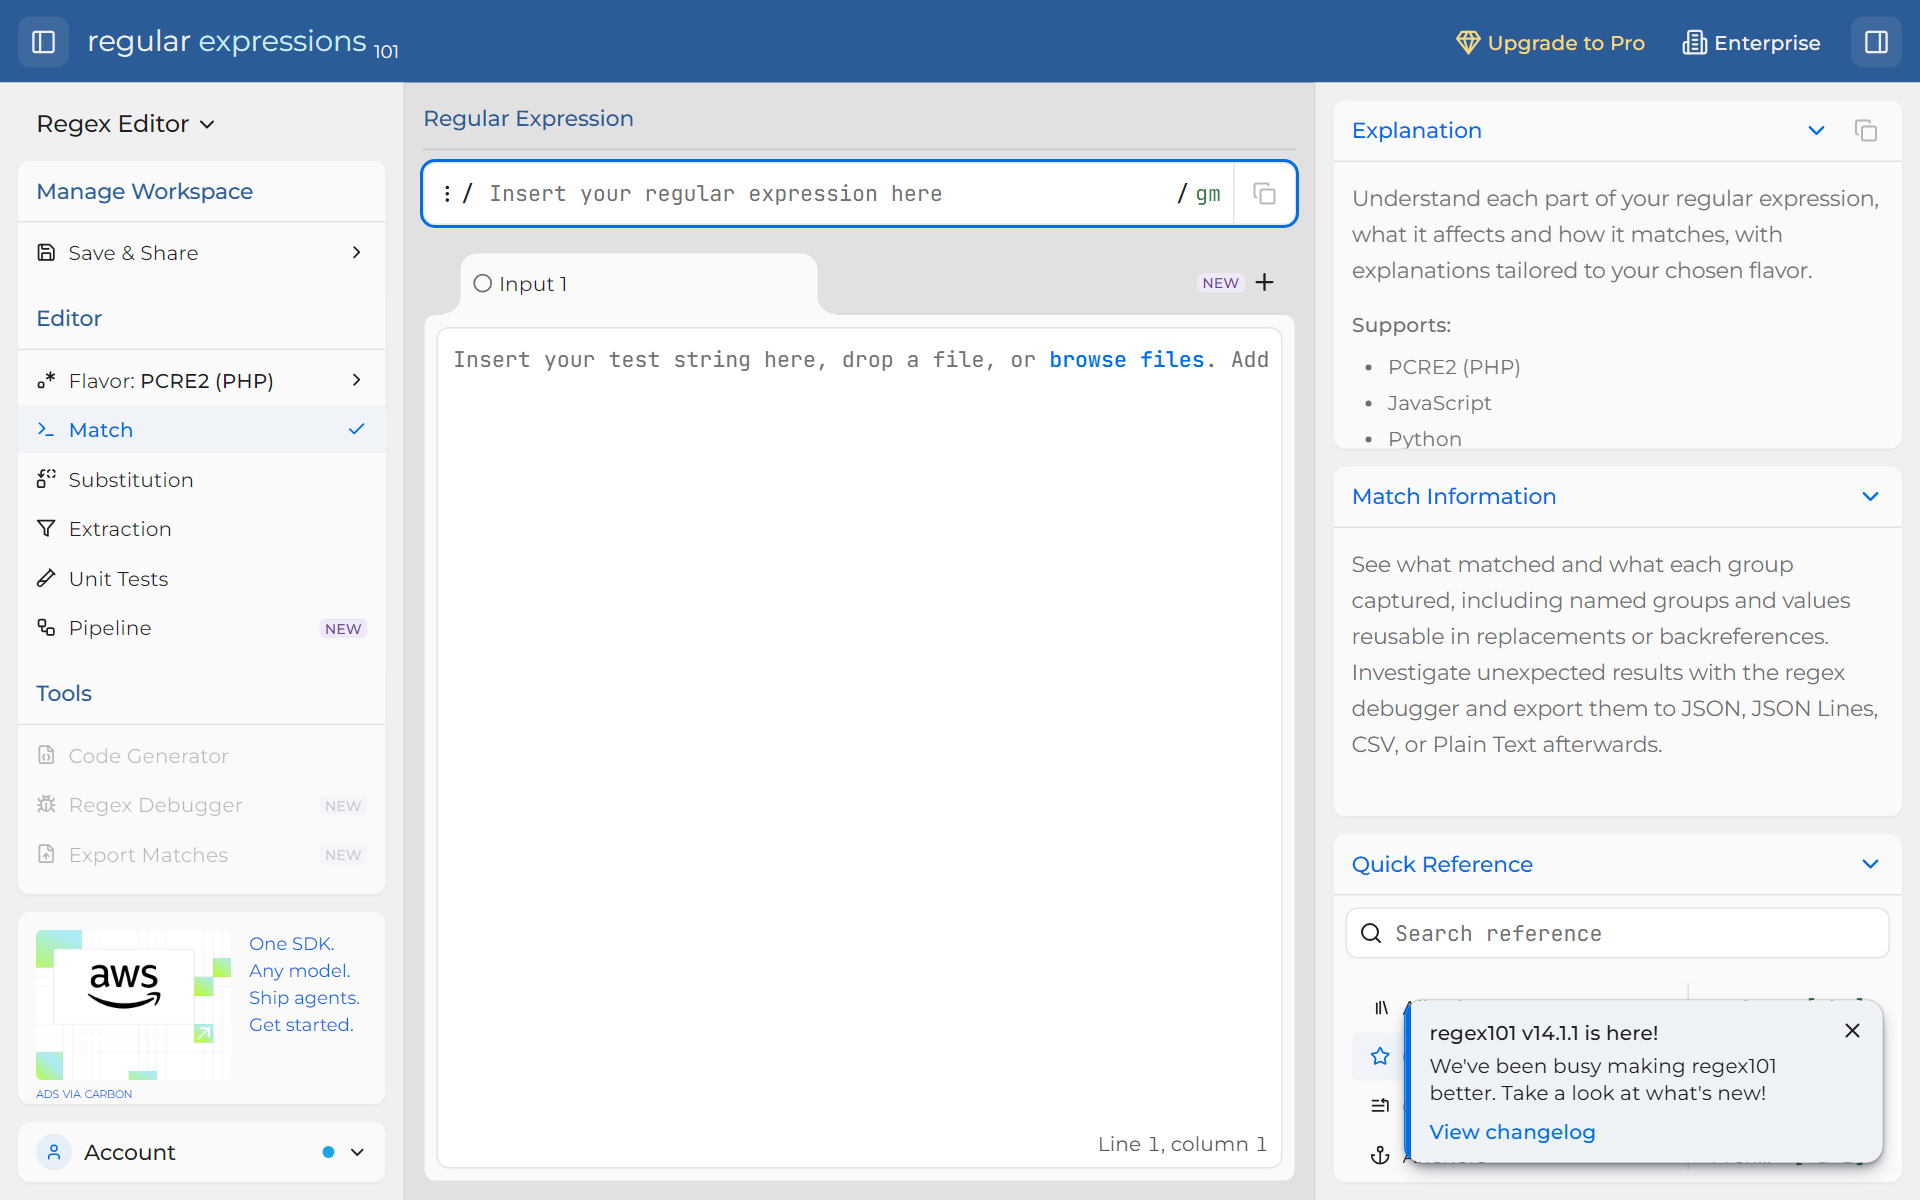This screenshot has width=1920, height=1200.
Task: Open the Regex Editor dropdown
Action: tap(126, 124)
